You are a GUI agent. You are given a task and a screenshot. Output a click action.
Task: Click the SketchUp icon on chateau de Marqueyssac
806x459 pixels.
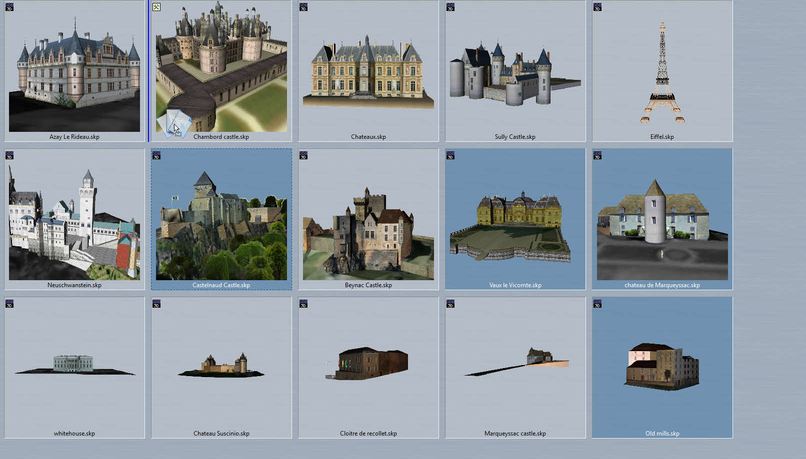tap(598, 155)
